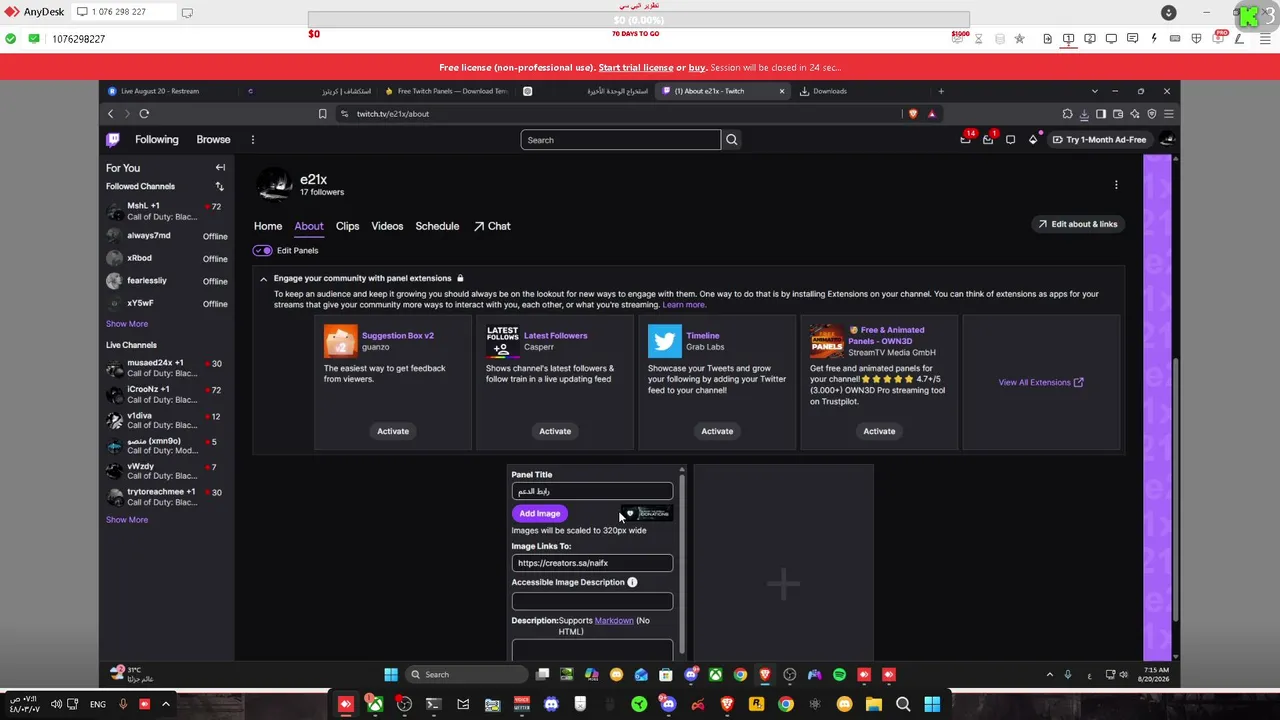This screenshot has width=1280, height=720.
Task: Click the Latest Followers extension icon
Action: point(502,341)
